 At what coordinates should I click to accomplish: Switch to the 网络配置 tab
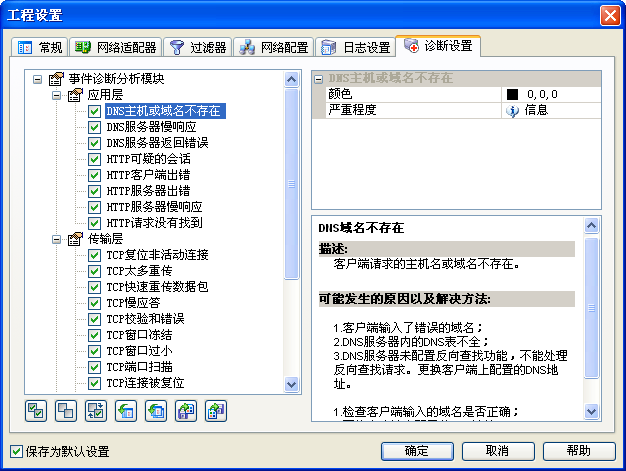pyautogui.click(x=273, y=47)
